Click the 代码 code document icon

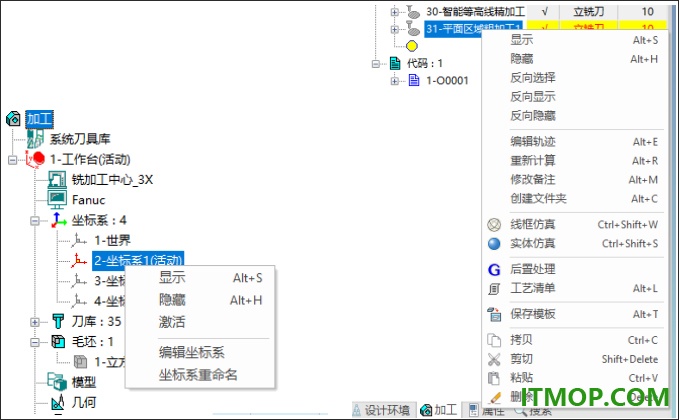pyautogui.click(x=395, y=63)
